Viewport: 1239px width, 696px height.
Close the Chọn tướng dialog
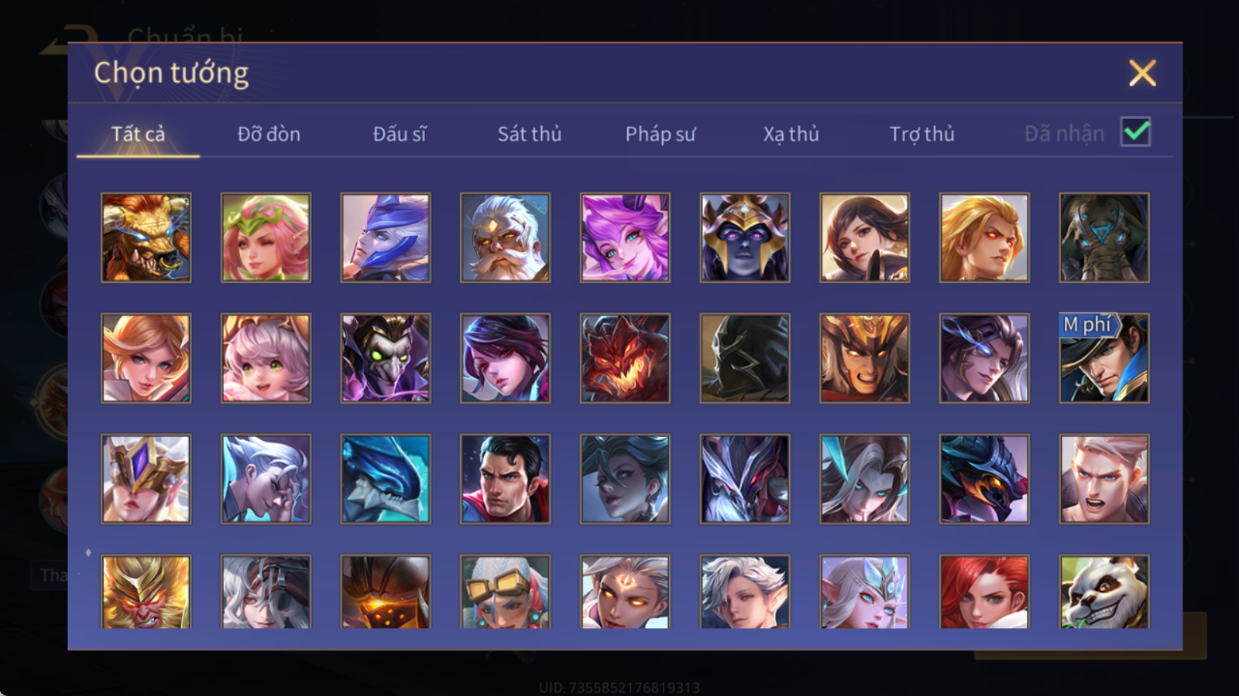coord(1142,73)
